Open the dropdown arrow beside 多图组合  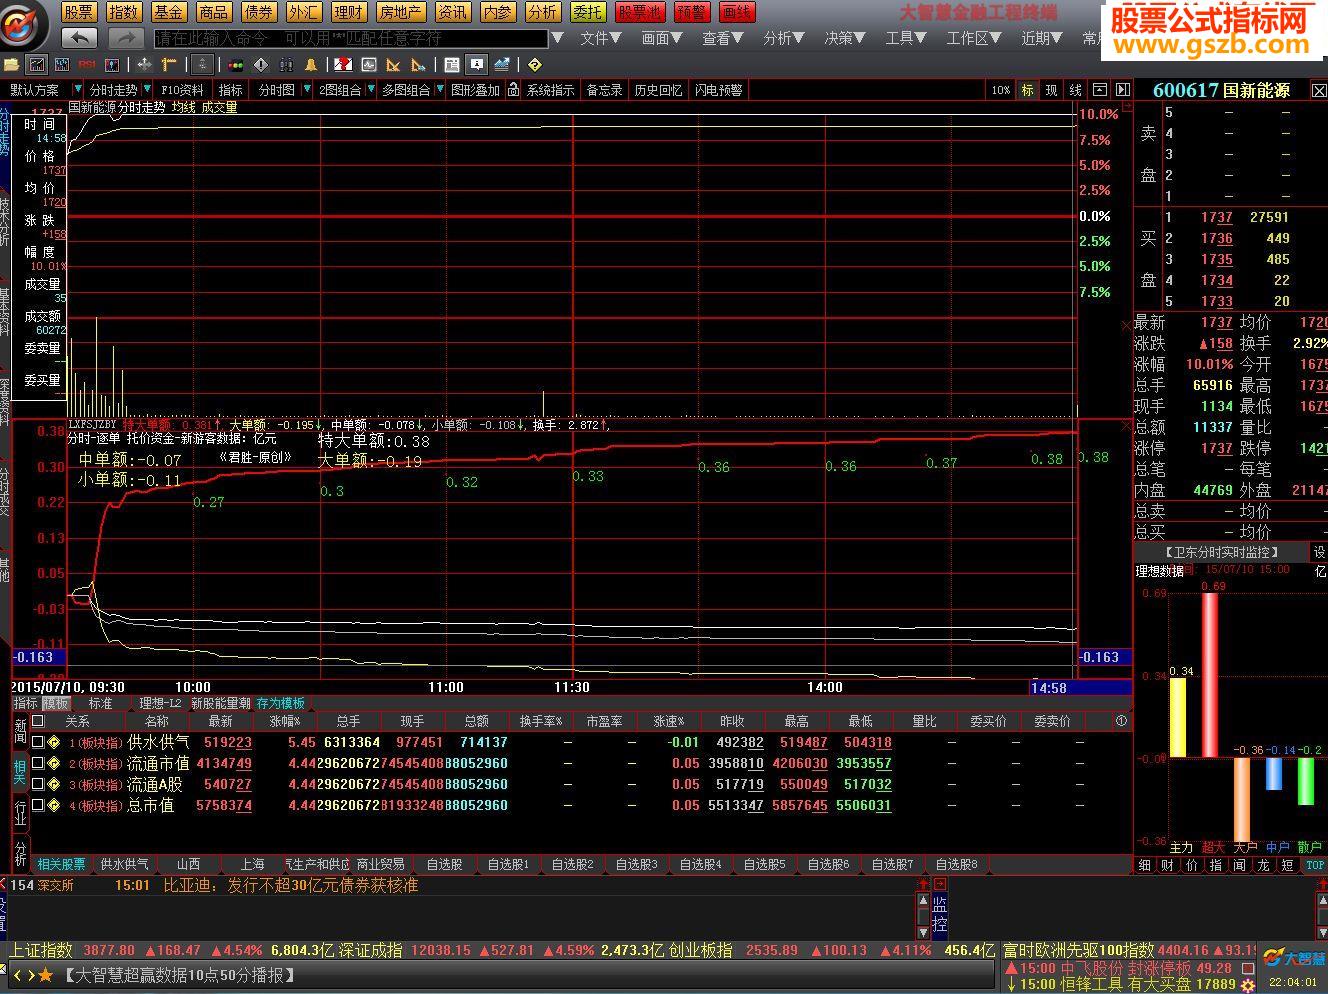click(x=441, y=90)
